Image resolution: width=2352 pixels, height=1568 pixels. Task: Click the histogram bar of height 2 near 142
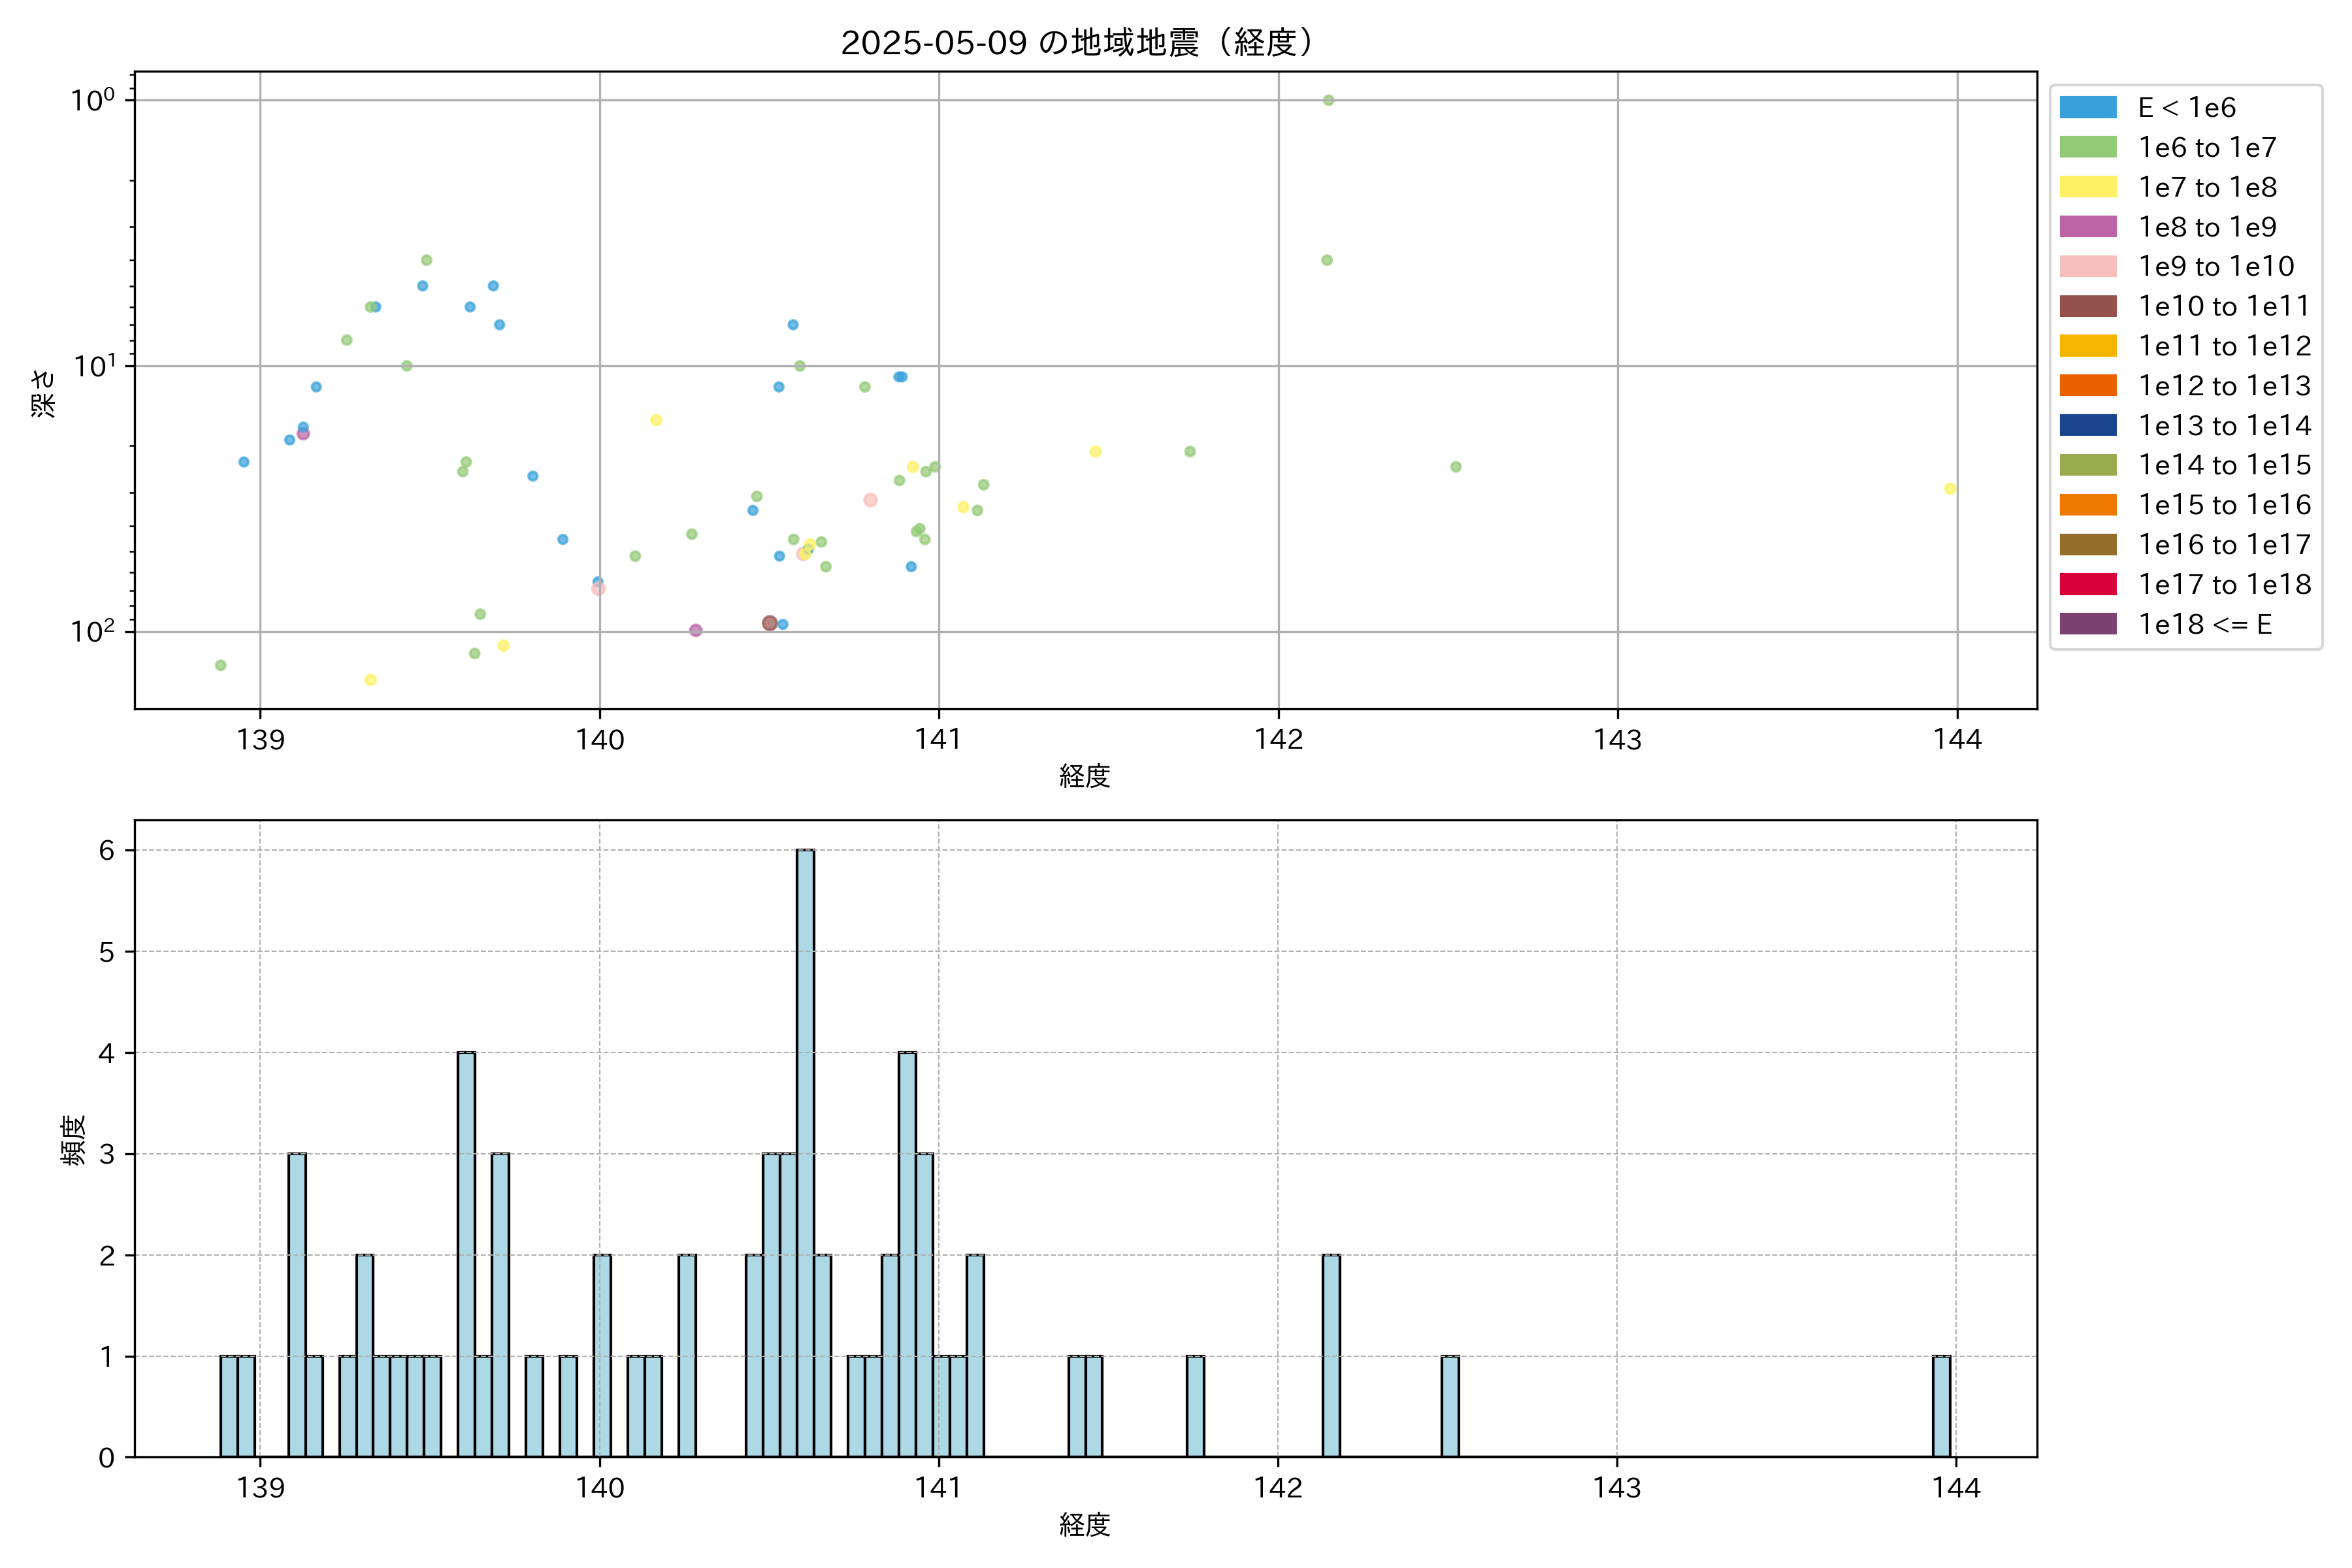point(1331,1355)
